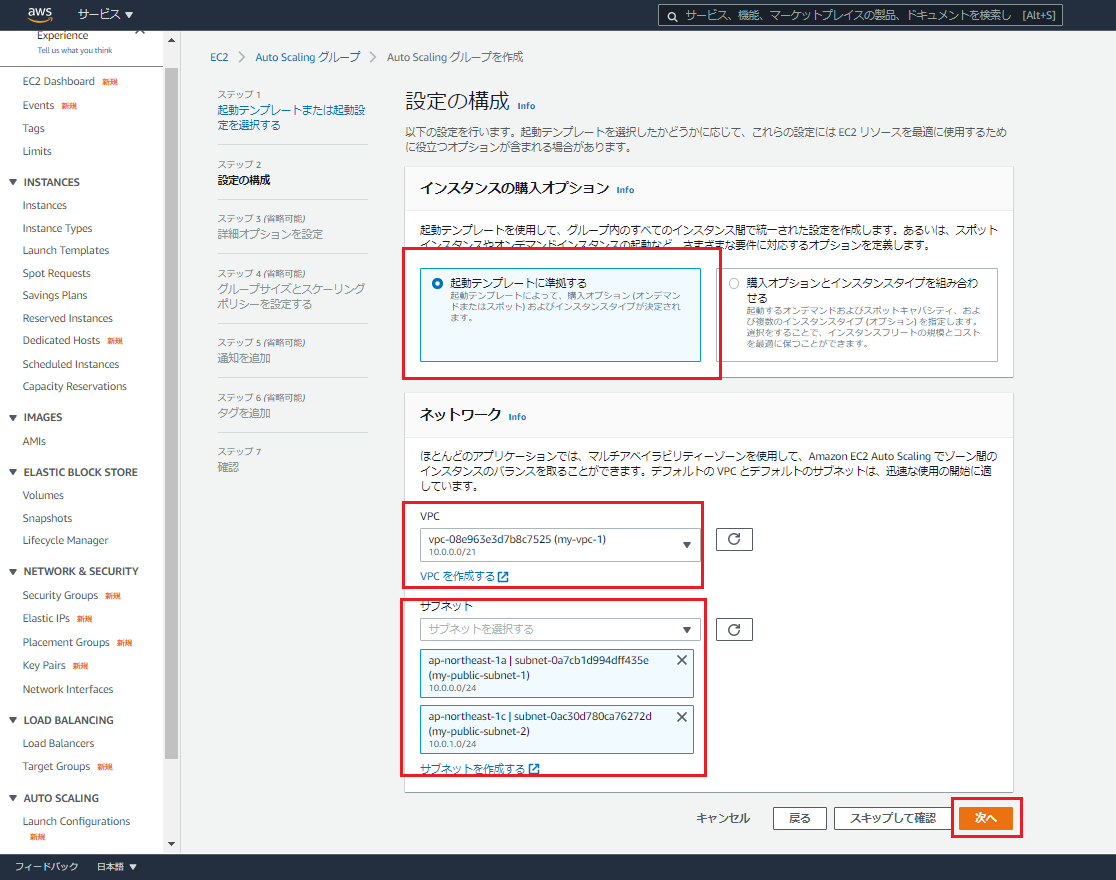
Task: Open Limits in sidebar
Action: (37, 151)
